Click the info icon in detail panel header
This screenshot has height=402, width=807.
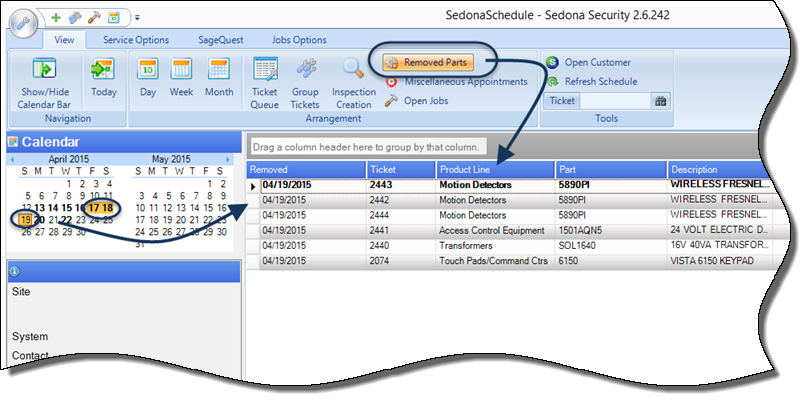(x=14, y=271)
